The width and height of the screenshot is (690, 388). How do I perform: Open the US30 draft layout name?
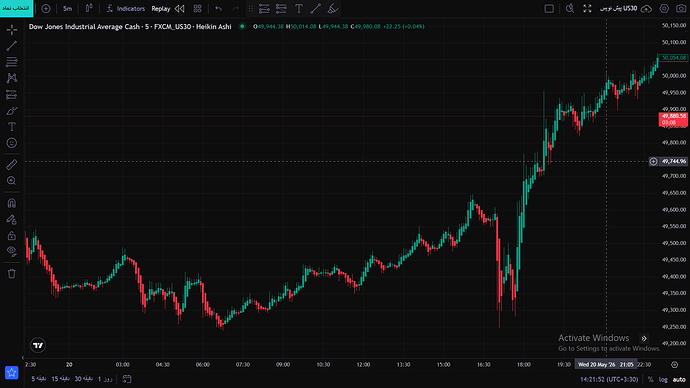[x=619, y=9]
